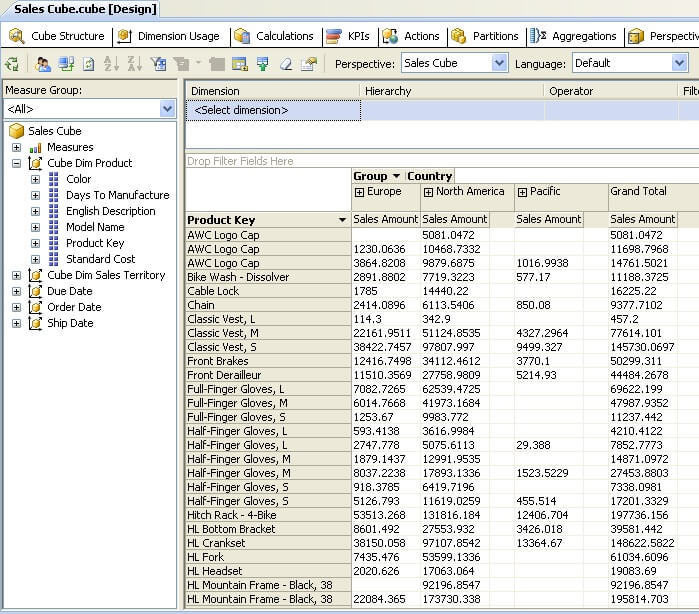Expand the Color attribute node
699x614 pixels.
pos(35,180)
